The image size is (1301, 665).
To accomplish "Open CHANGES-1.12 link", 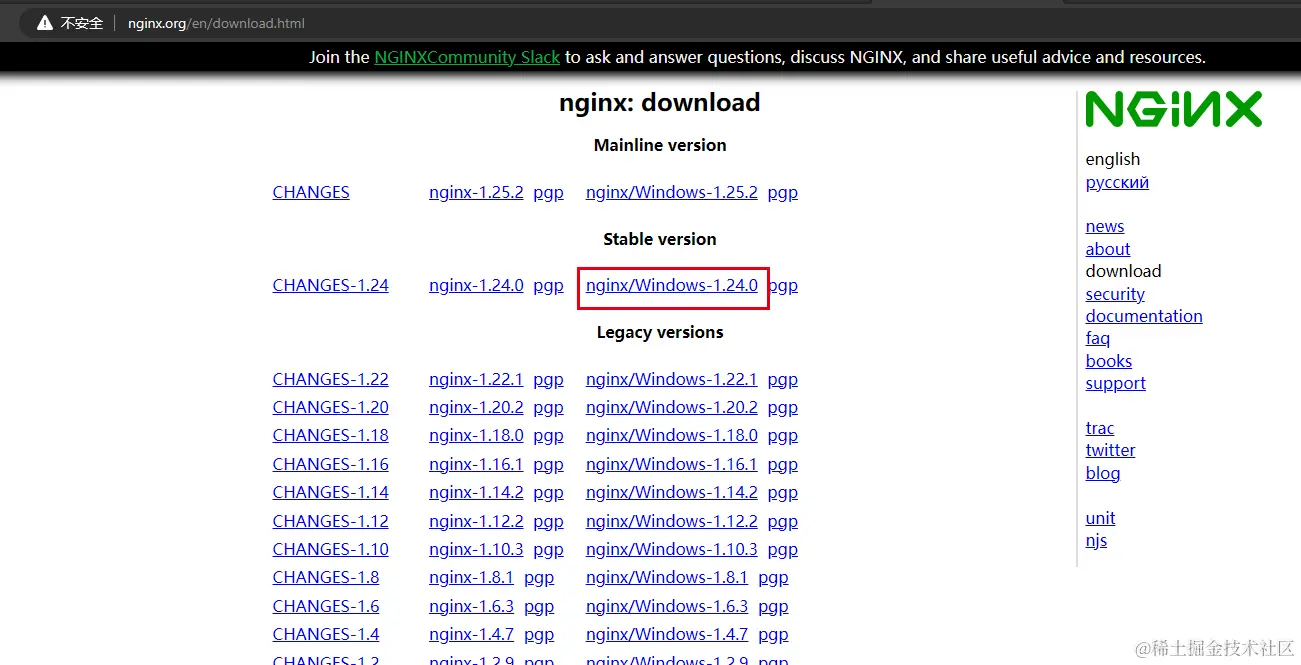I will click(x=330, y=521).
